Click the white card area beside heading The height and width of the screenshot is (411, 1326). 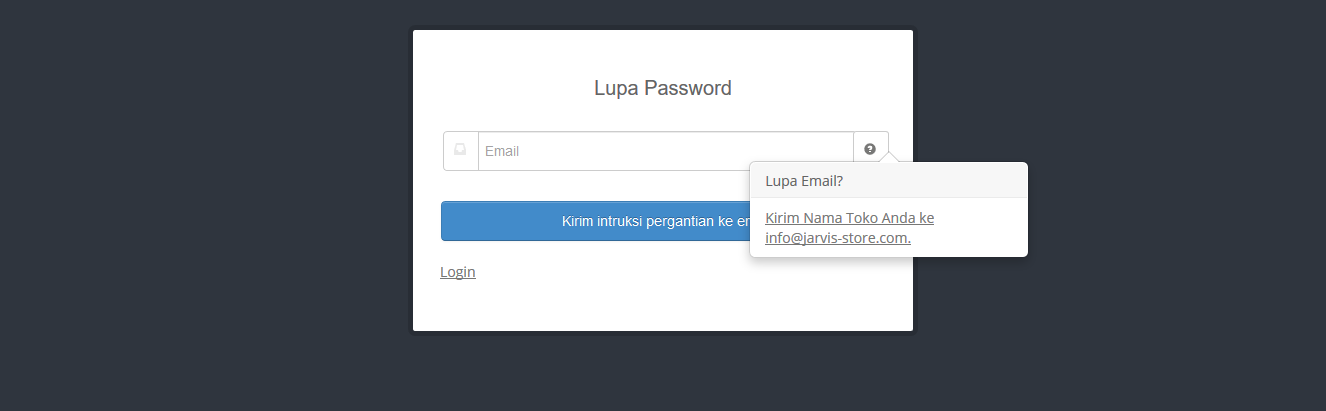820,88
